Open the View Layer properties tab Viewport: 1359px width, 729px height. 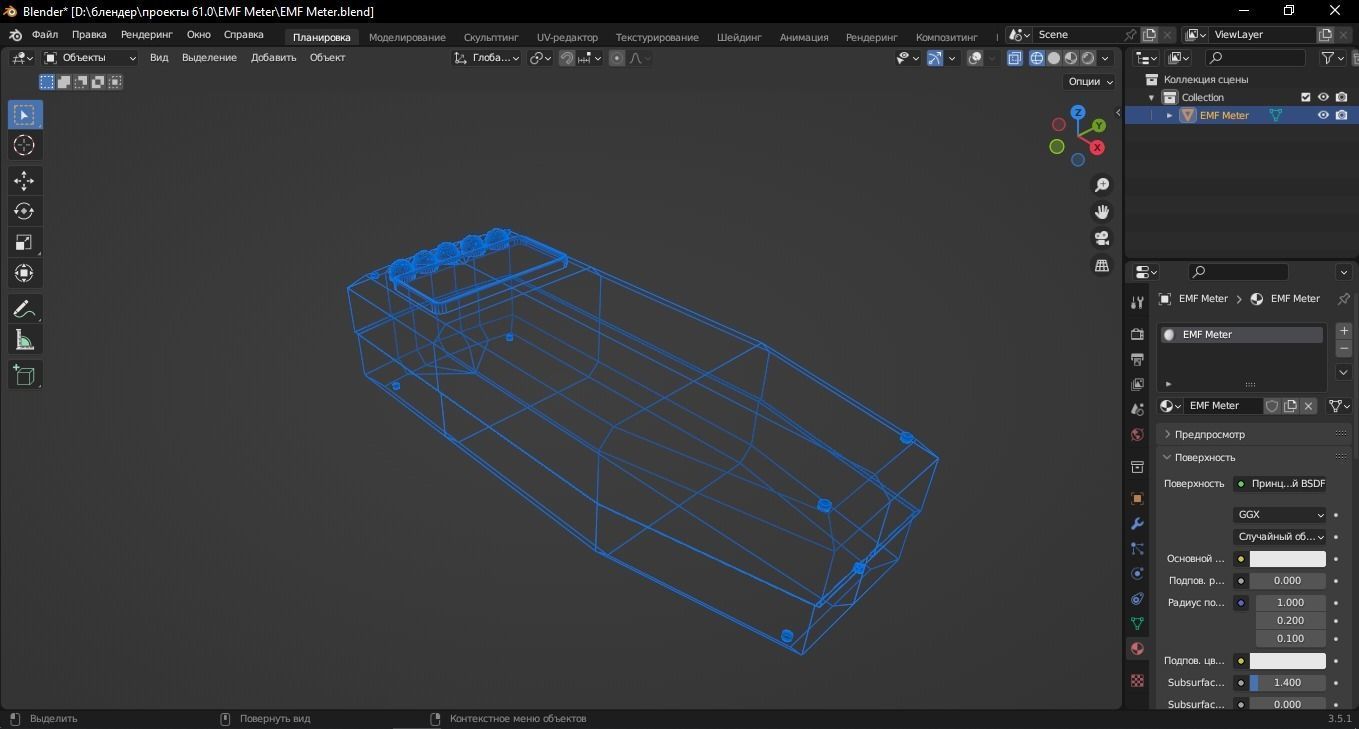1137,384
